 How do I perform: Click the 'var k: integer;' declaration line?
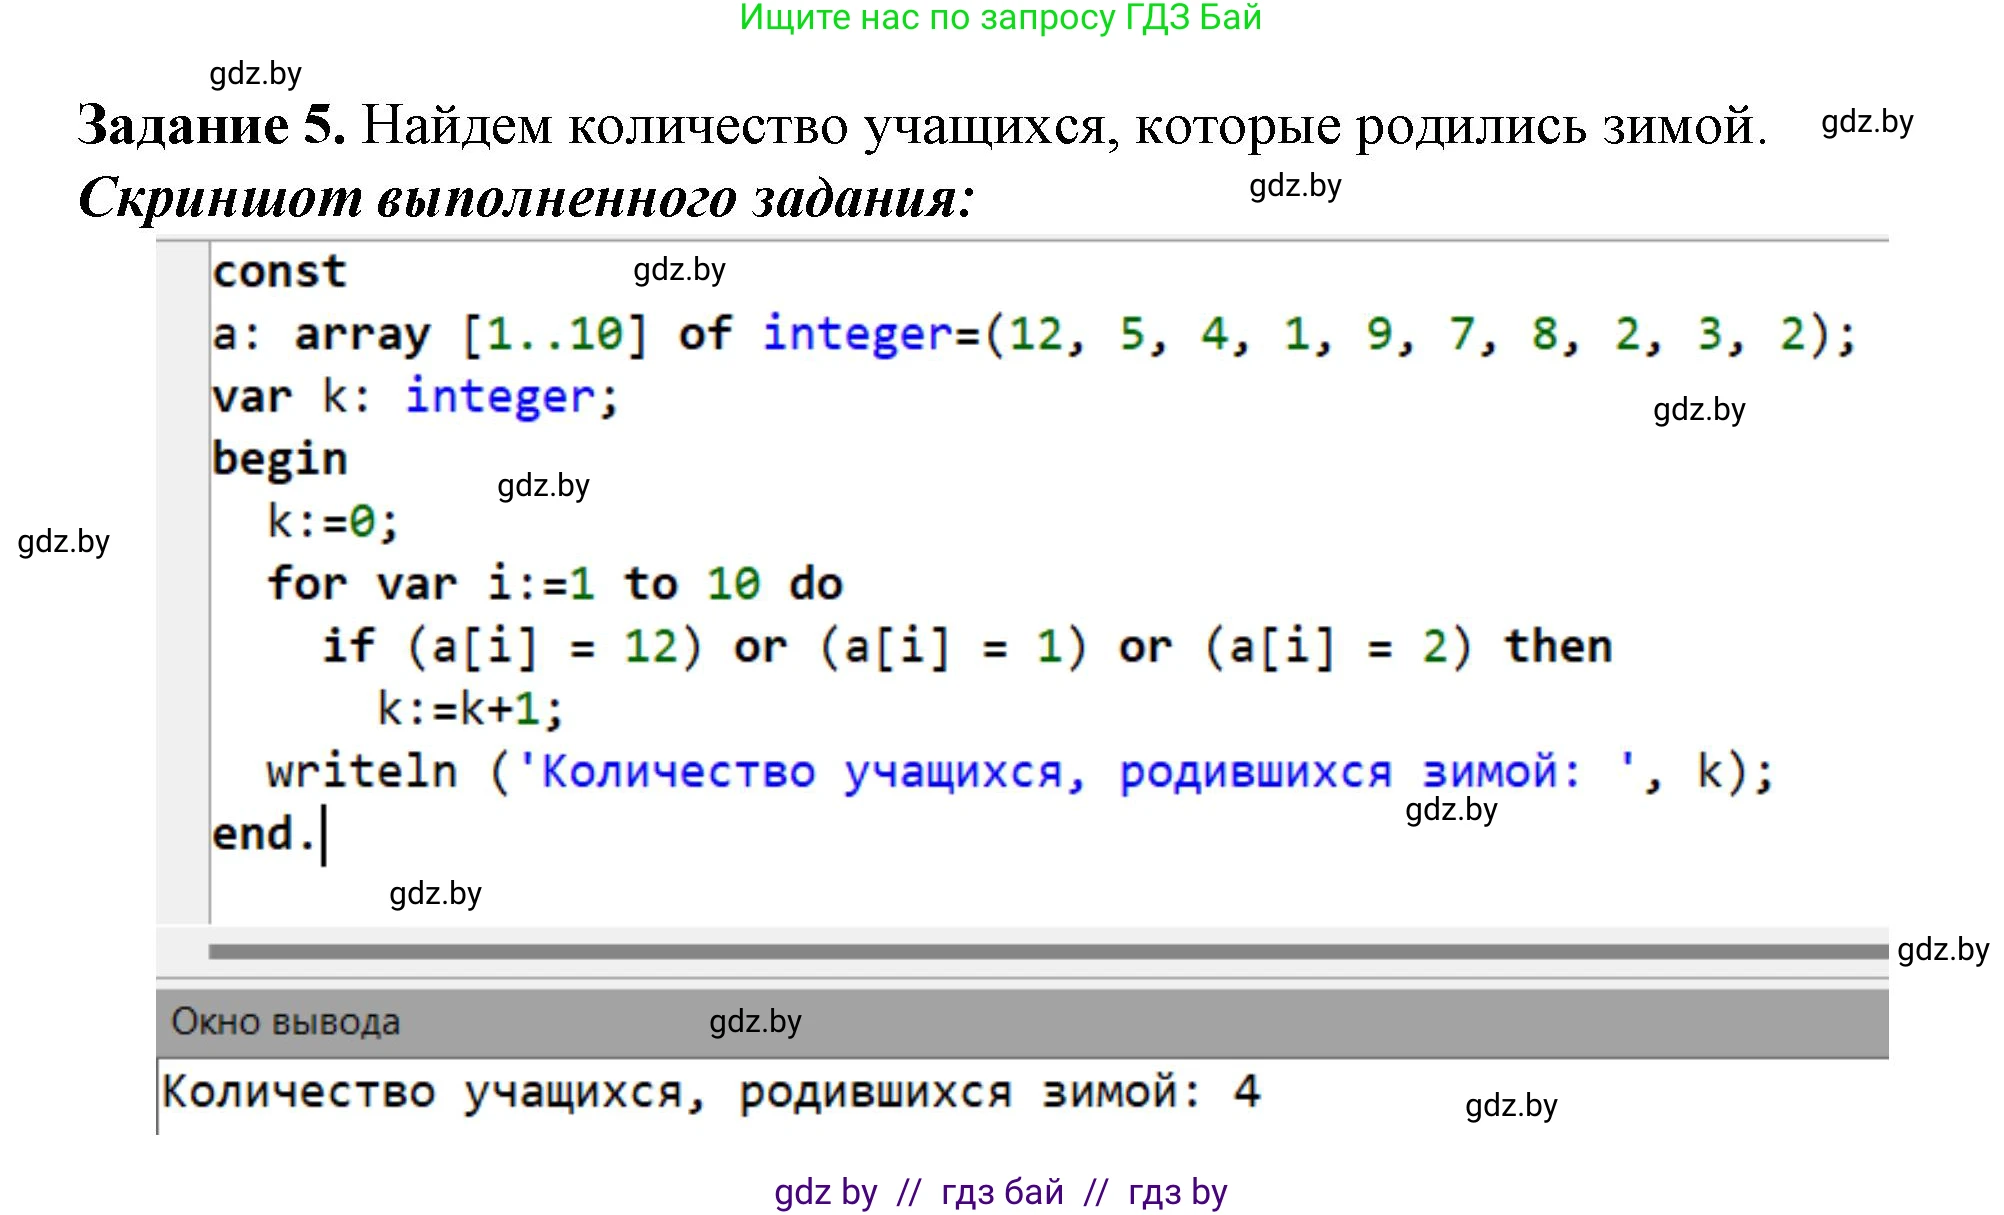[415, 397]
